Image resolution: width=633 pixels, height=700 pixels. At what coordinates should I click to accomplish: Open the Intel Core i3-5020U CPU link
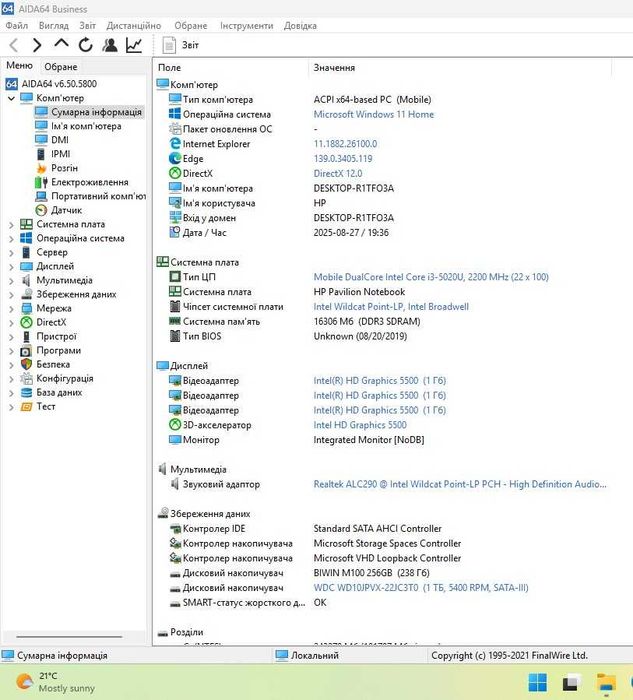pos(431,277)
